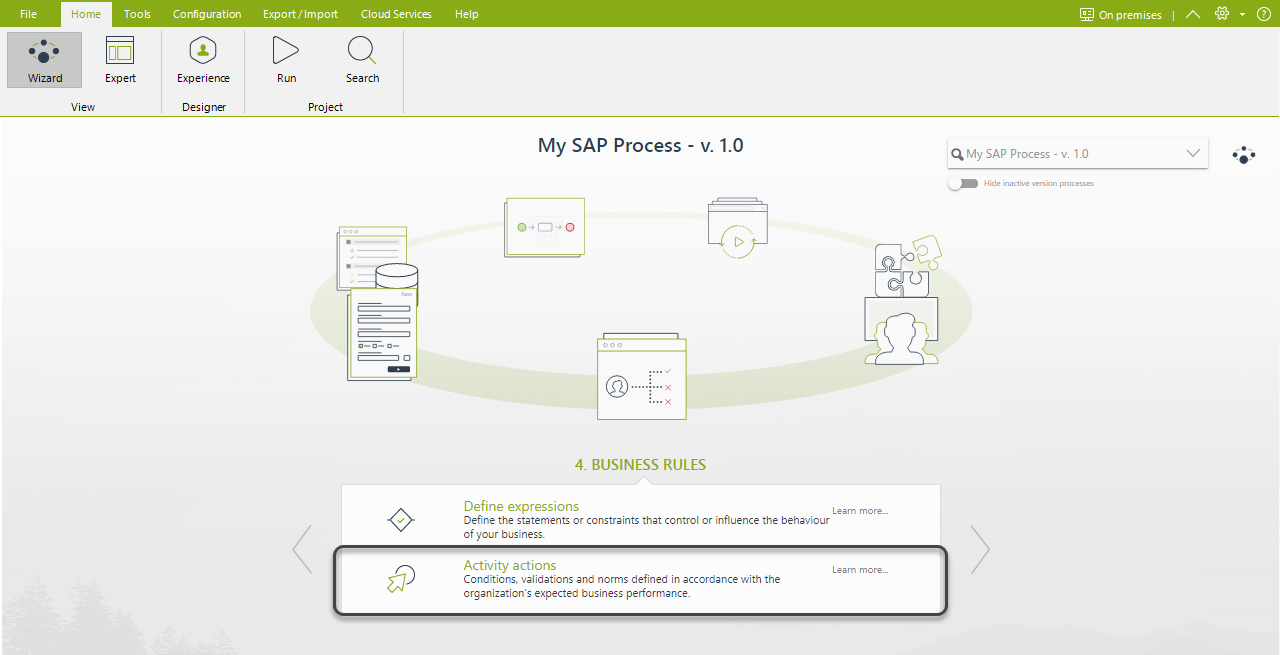Click Learn more for Define expressions

coord(860,511)
